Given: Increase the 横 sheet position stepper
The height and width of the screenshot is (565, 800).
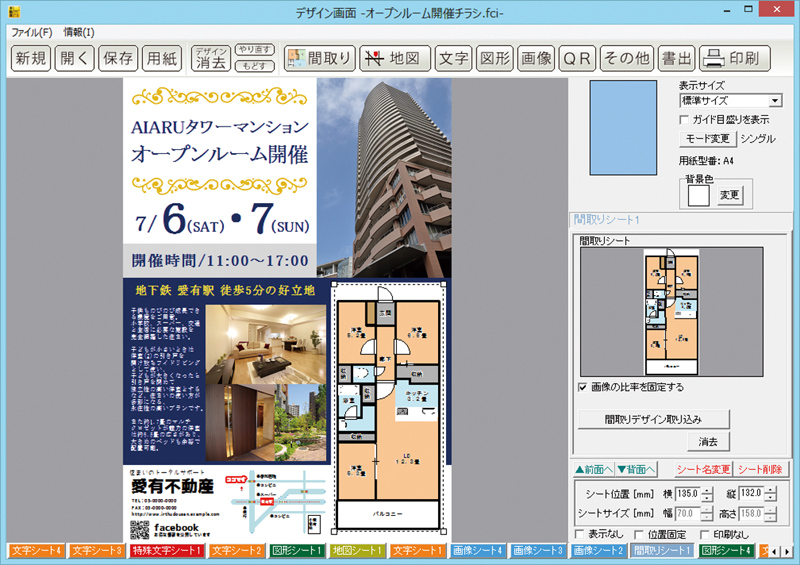Looking at the screenshot, I should [x=708, y=489].
